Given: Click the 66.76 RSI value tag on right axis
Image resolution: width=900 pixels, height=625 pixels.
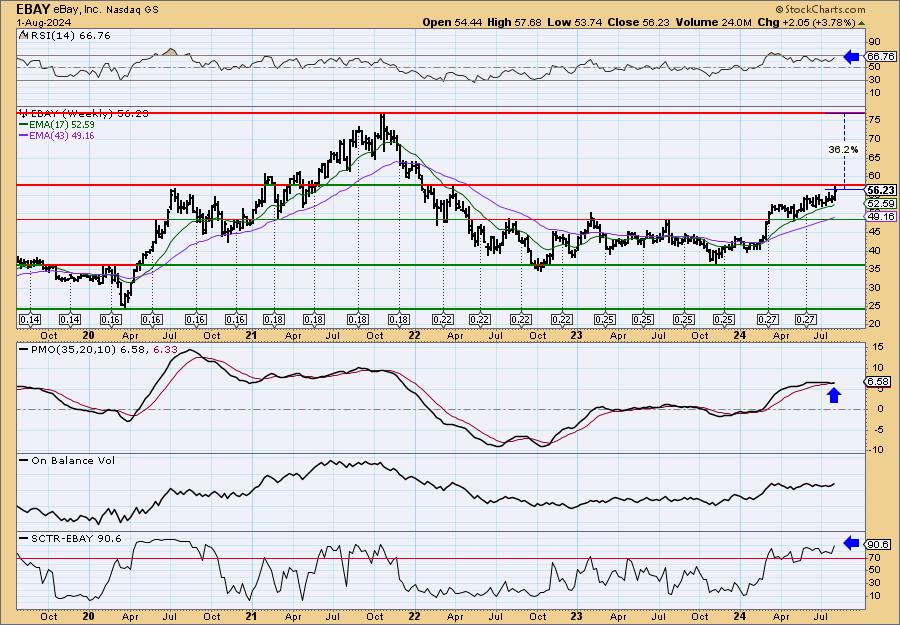Looking at the screenshot, I should pyautogui.click(x=880, y=57).
